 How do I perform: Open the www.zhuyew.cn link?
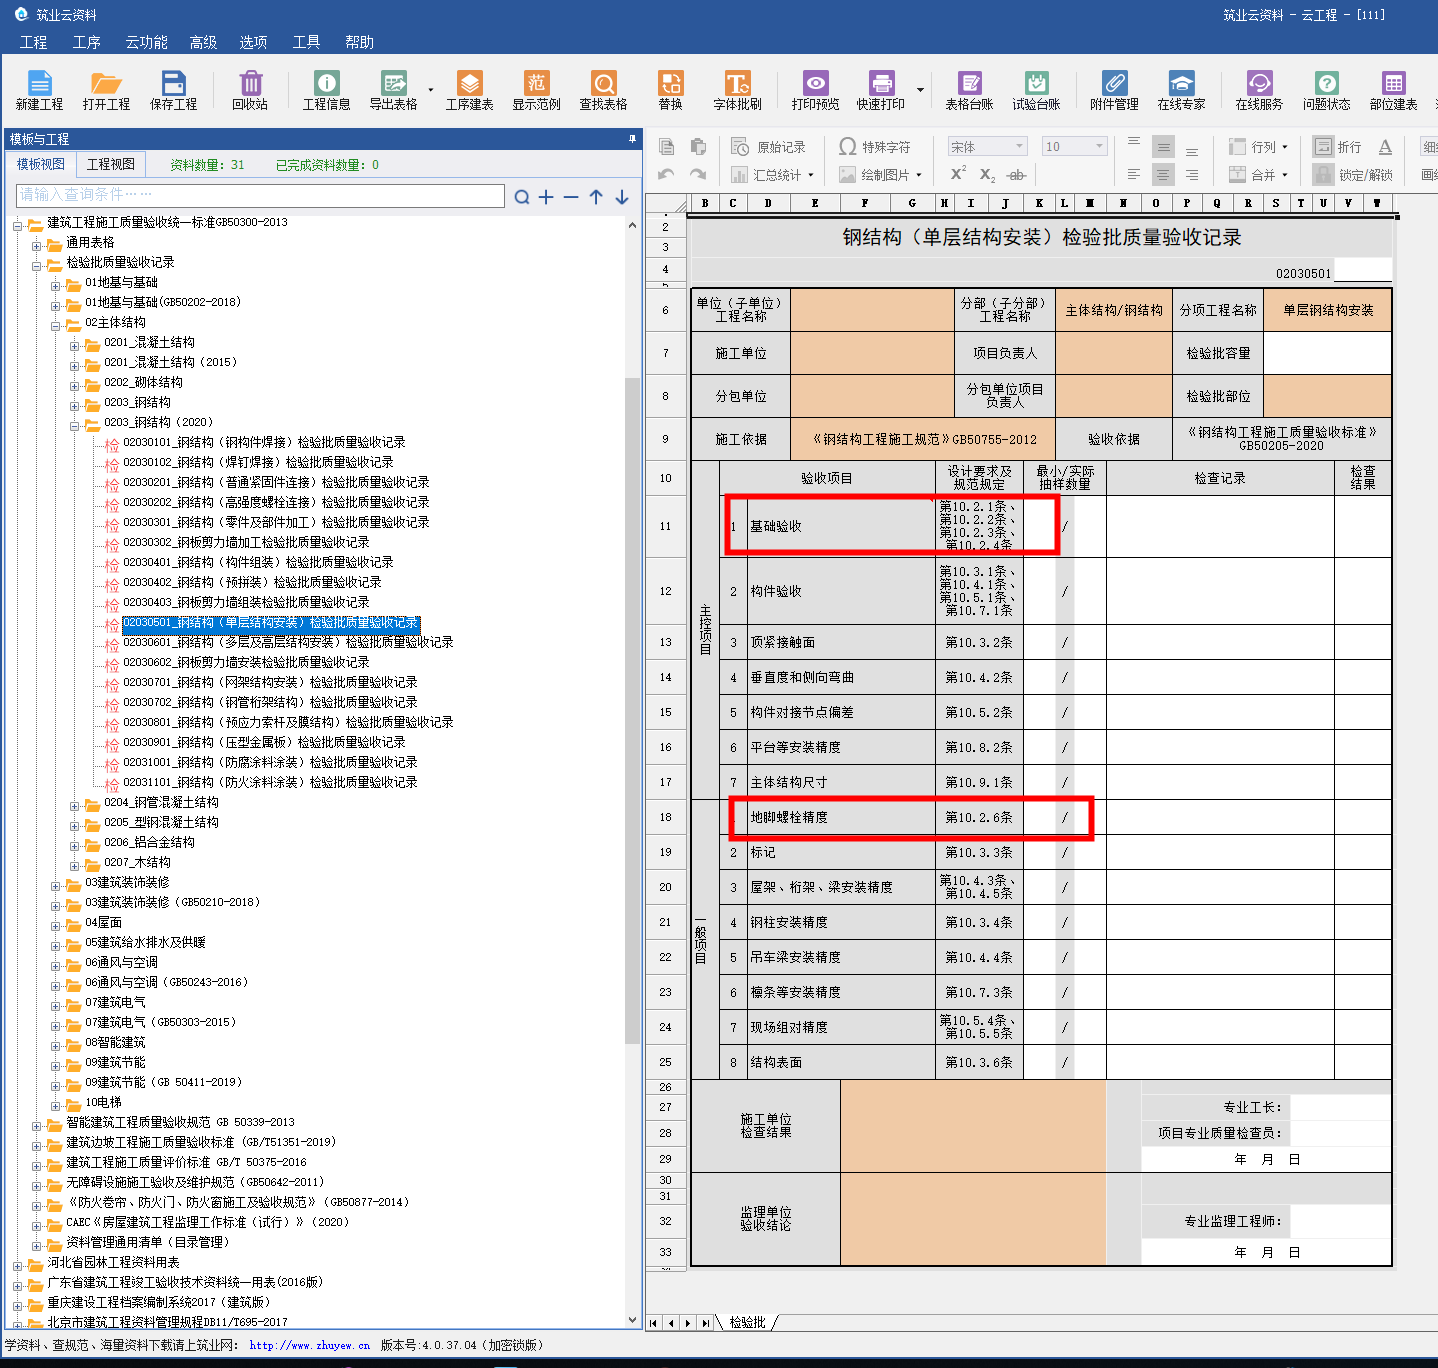309,1345
